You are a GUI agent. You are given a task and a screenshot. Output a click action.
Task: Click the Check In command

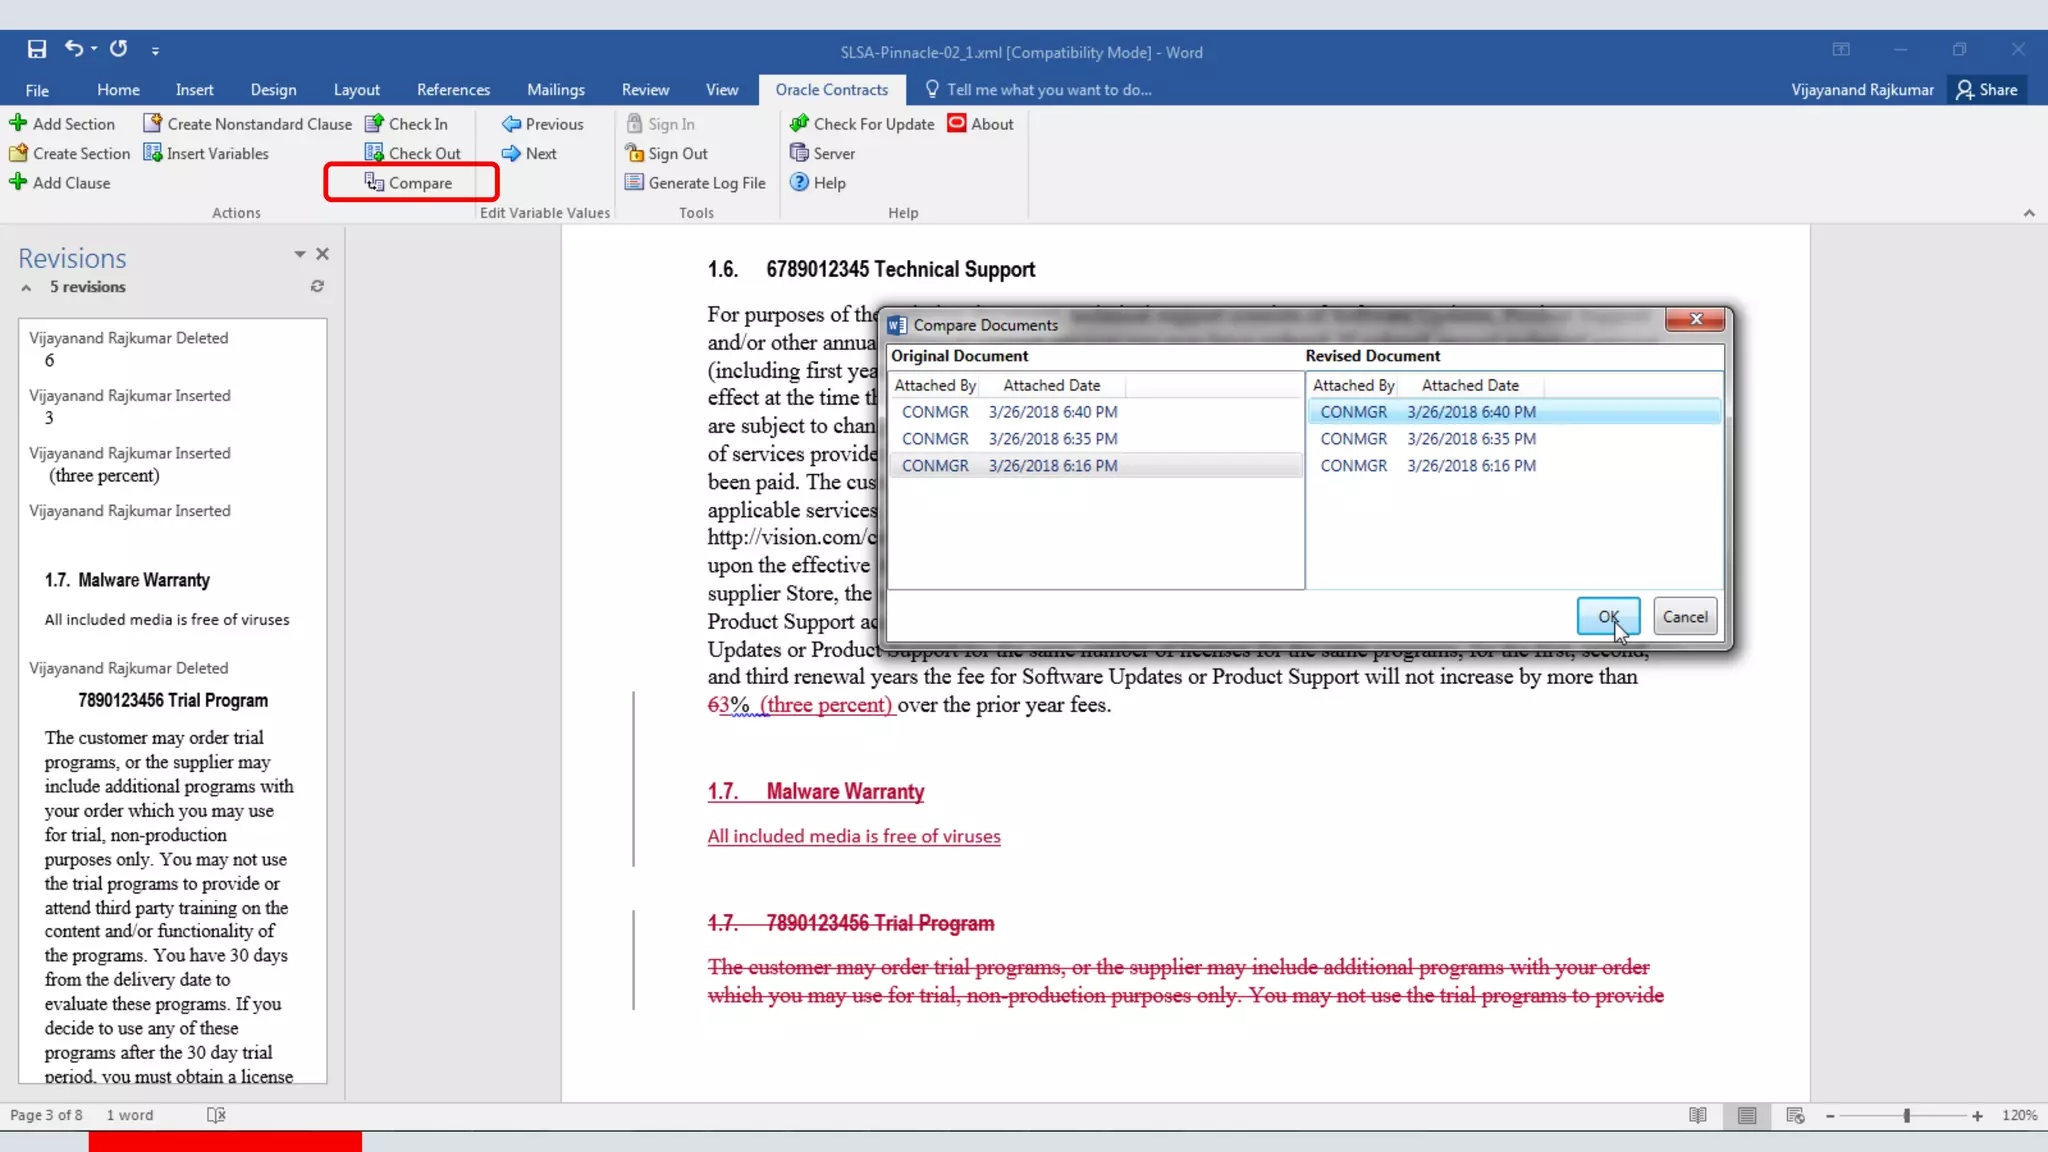coord(406,124)
